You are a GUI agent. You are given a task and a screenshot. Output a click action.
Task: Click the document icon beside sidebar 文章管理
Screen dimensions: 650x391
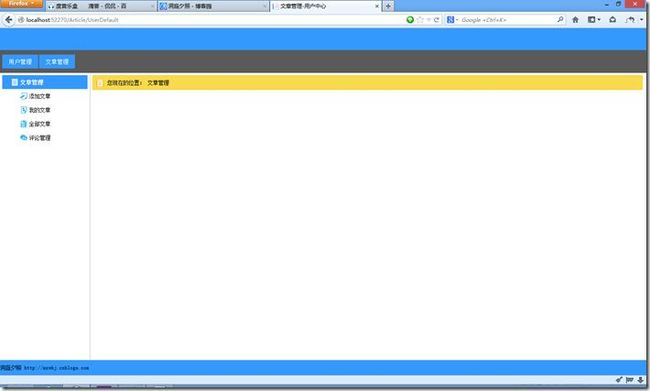tap(15, 82)
